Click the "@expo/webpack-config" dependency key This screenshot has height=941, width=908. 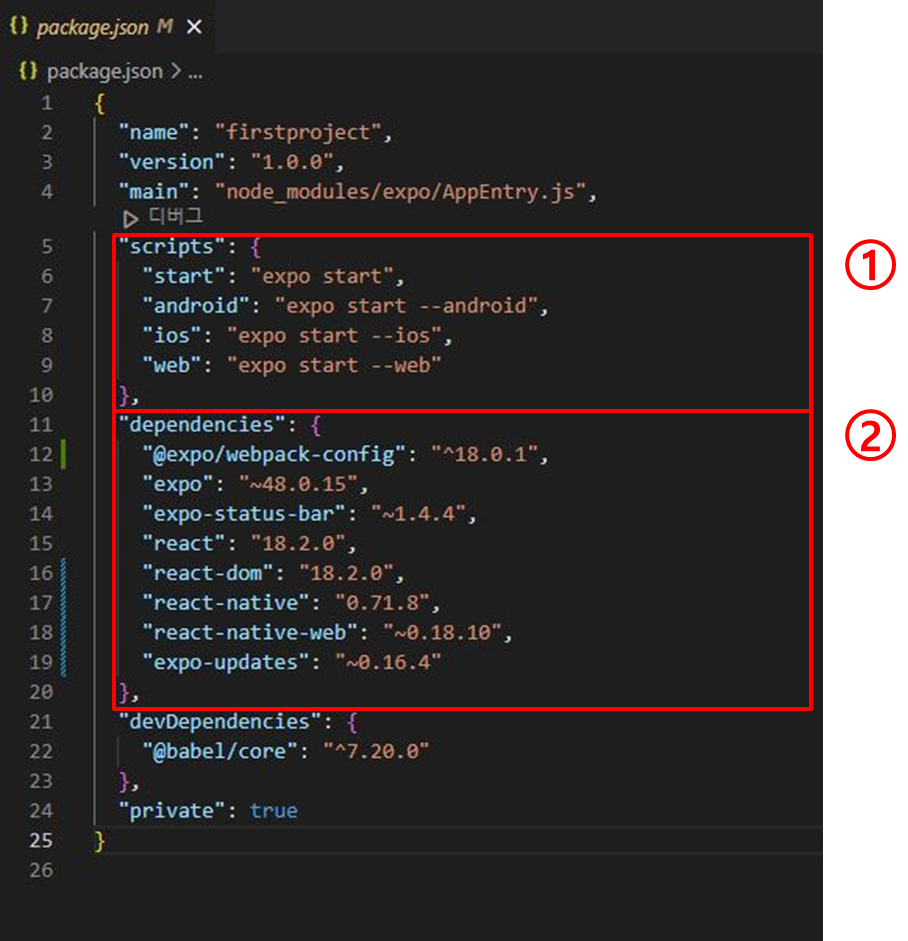274,454
